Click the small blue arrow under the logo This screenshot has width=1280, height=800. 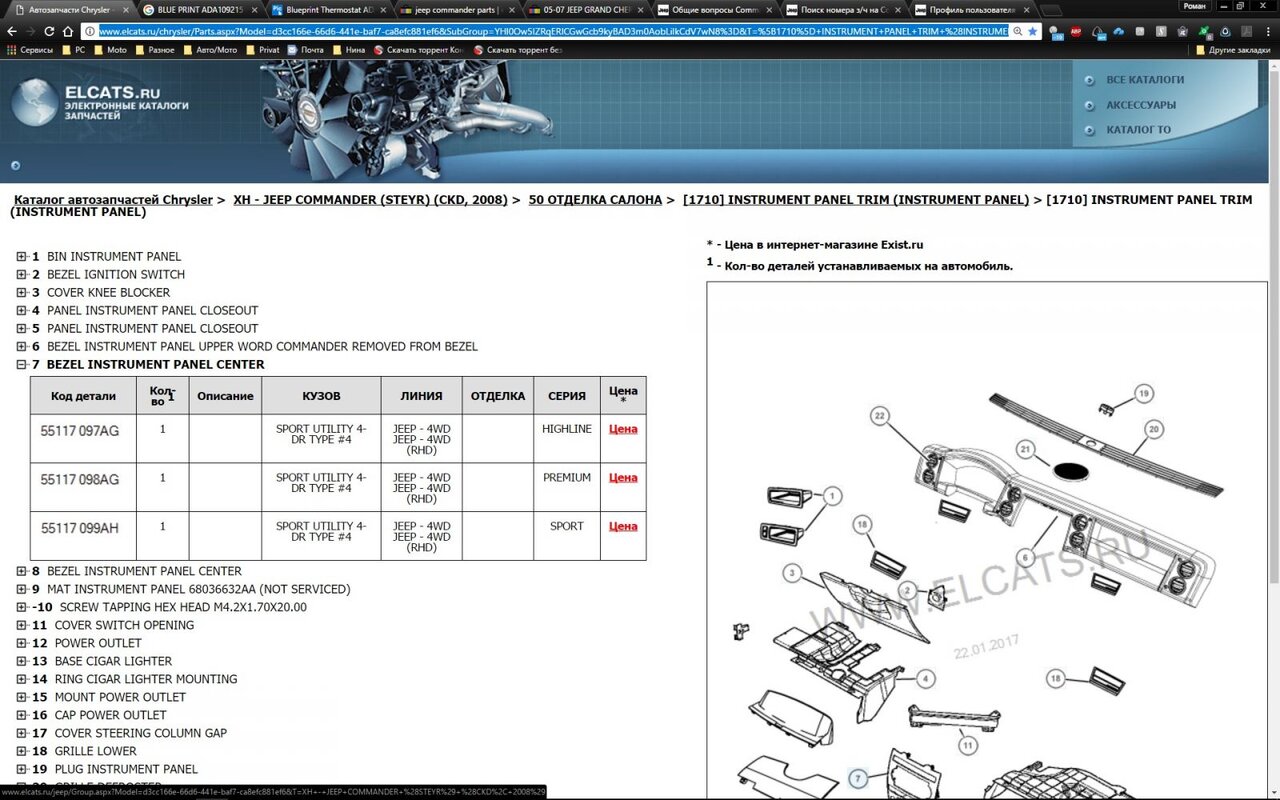coord(15,166)
